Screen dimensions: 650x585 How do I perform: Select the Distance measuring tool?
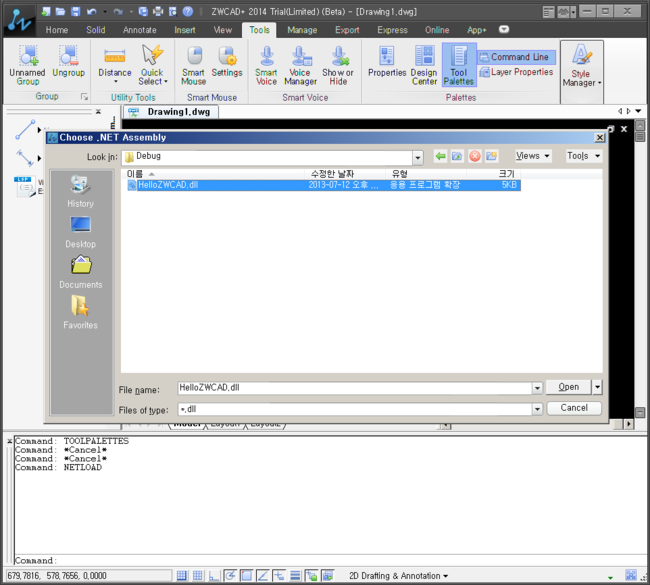pyautogui.click(x=115, y=64)
